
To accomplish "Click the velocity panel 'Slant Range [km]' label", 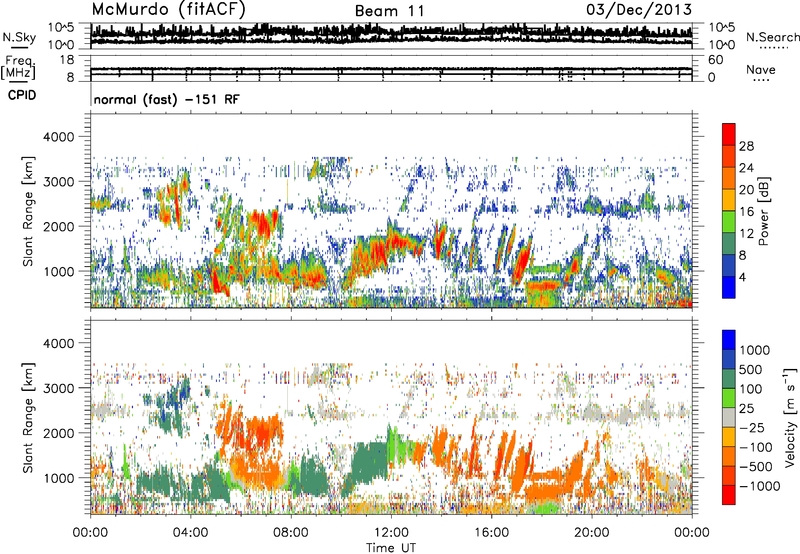I will click(x=28, y=417).
